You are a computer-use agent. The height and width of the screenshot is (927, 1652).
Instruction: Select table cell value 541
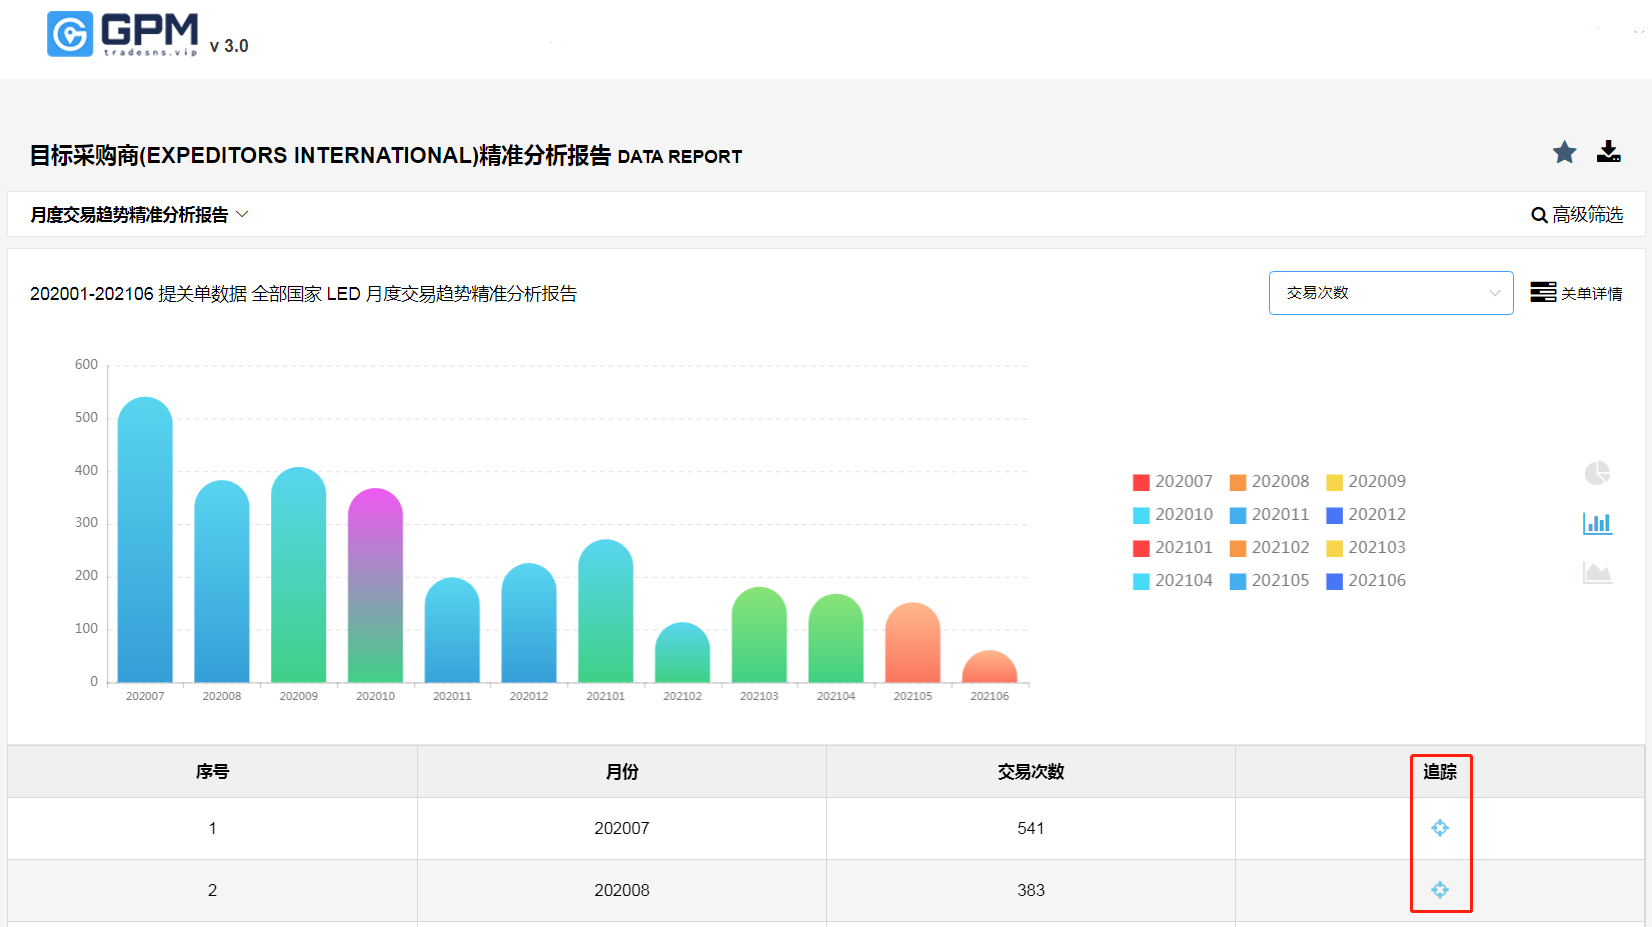pyautogui.click(x=1031, y=828)
